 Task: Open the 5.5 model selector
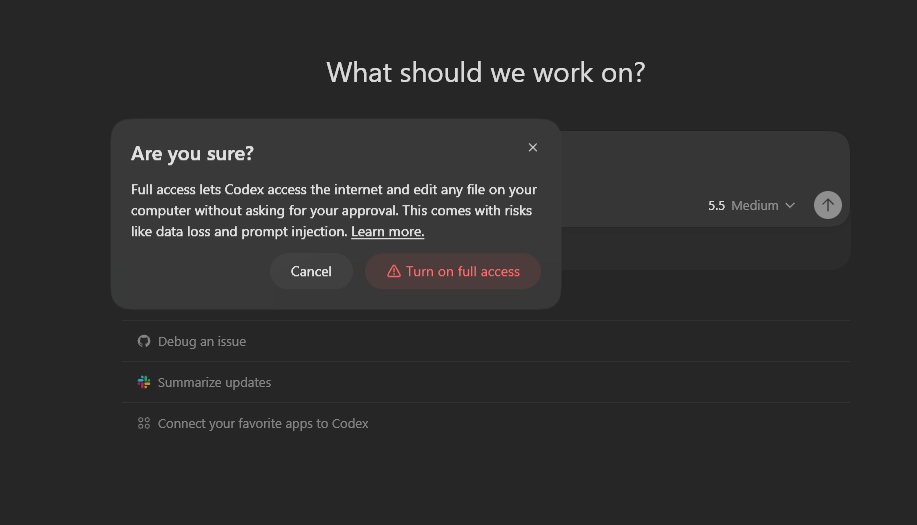point(716,206)
